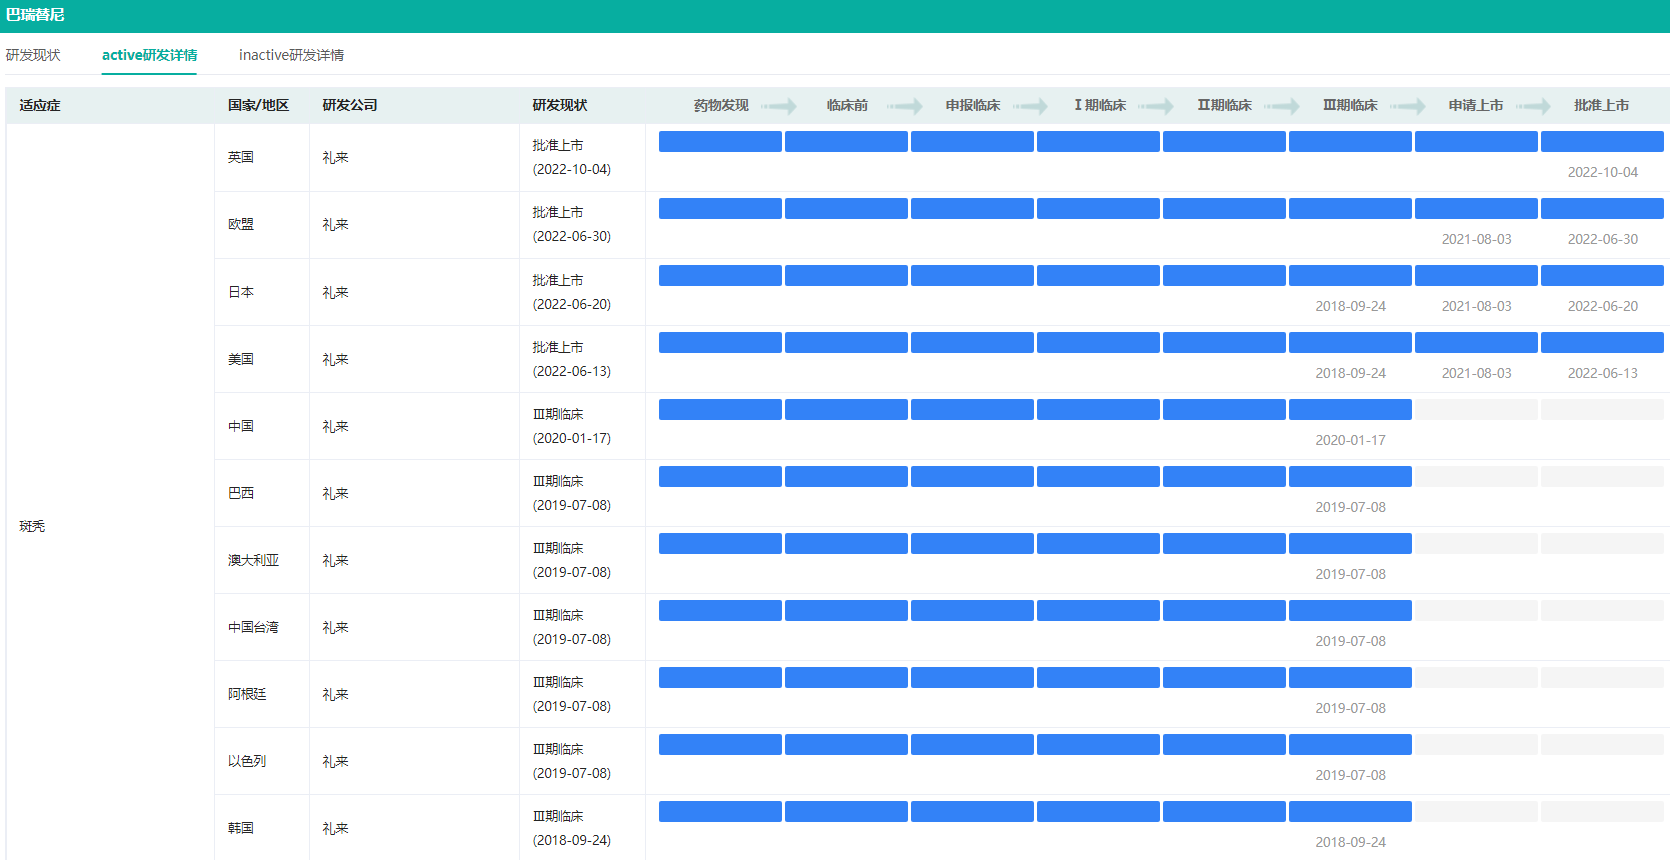Image resolution: width=1670 pixels, height=860 pixels.
Task: Select the 斑秃 indication cell
Action: 32,526
